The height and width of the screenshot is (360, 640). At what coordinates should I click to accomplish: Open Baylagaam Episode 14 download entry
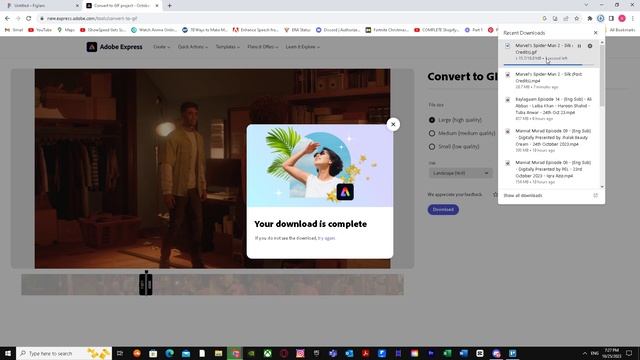pyautogui.click(x=549, y=109)
